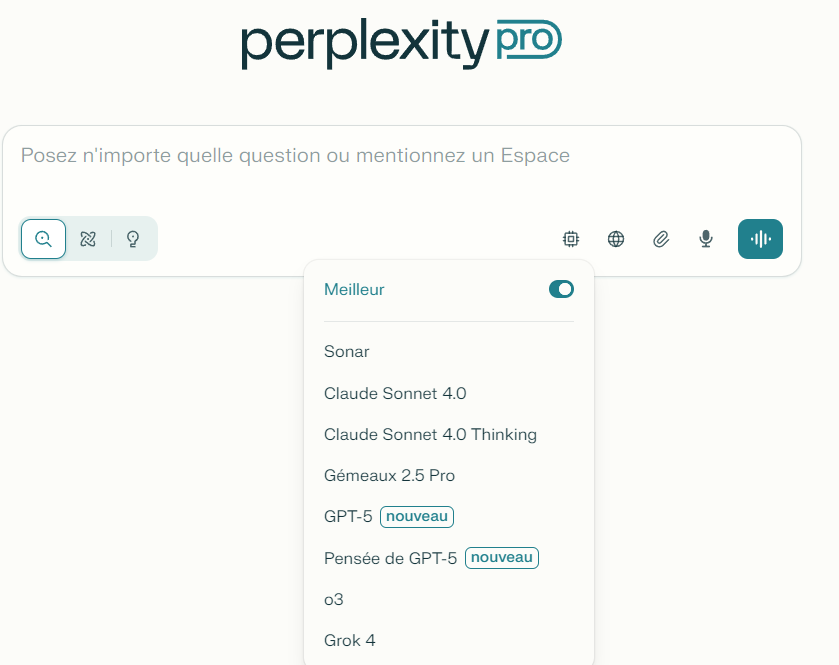This screenshot has width=839, height=665.
Task: Select Claude Sonnet 4.0 Thinking model
Action: pos(430,435)
